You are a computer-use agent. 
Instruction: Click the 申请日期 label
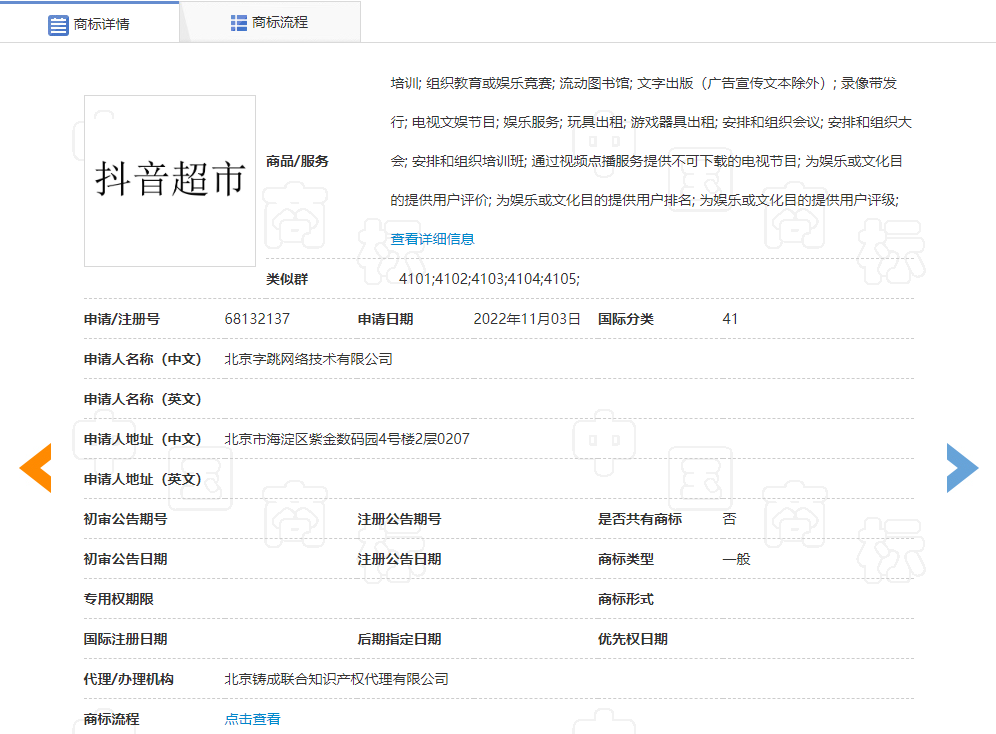386,319
